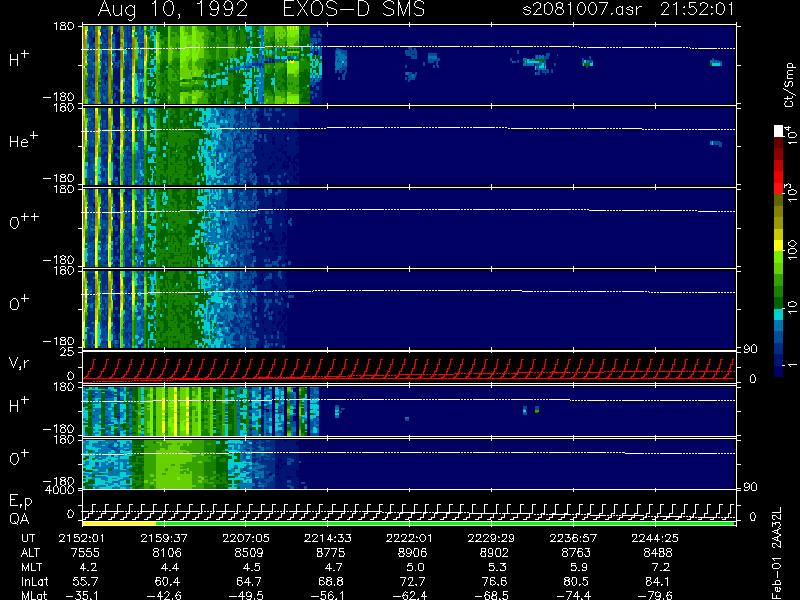Click the altitude value '8763'
Viewport: 800px width, 600px height.
tap(576, 553)
